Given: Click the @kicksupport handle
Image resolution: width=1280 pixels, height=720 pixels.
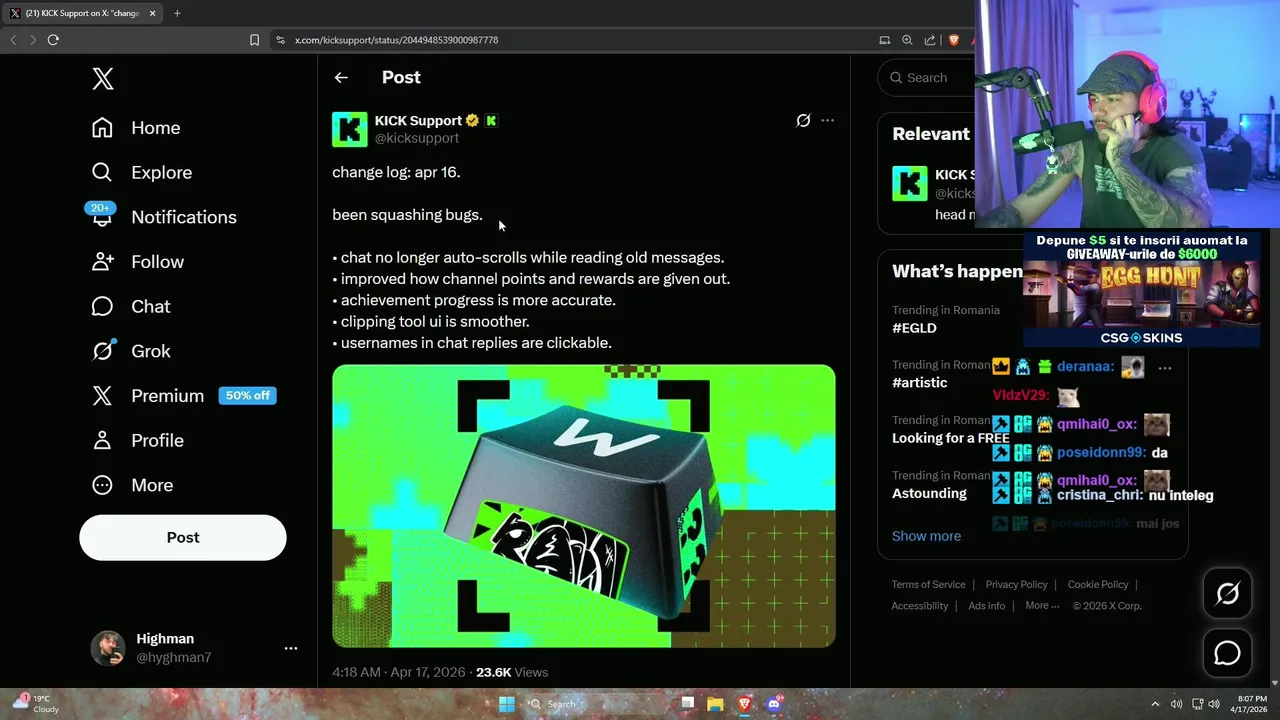Looking at the screenshot, I should coord(417,138).
